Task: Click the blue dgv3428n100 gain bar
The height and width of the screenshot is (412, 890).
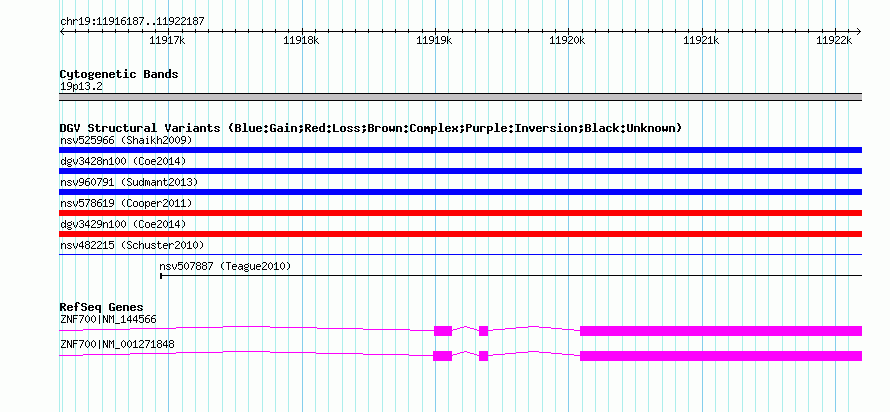Action: point(460,171)
